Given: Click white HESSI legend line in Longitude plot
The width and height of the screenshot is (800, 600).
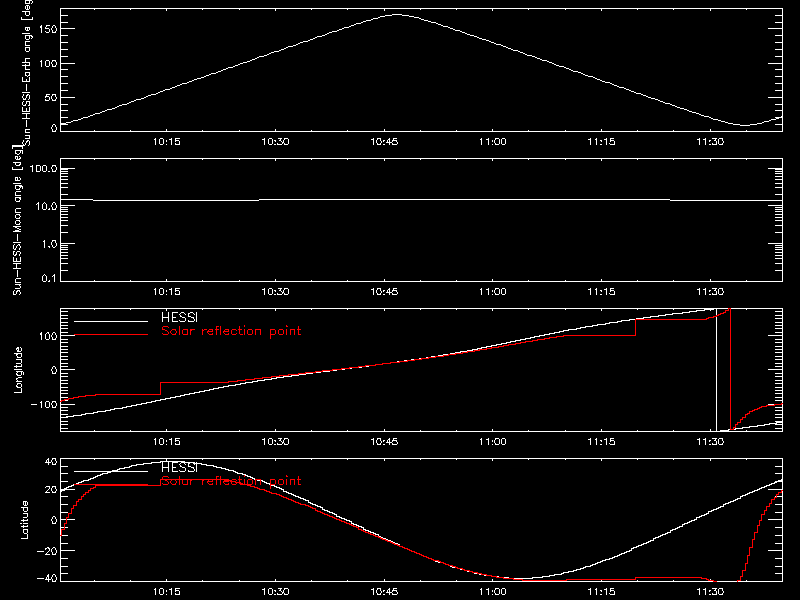Looking at the screenshot, I should [x=111, y=321].
